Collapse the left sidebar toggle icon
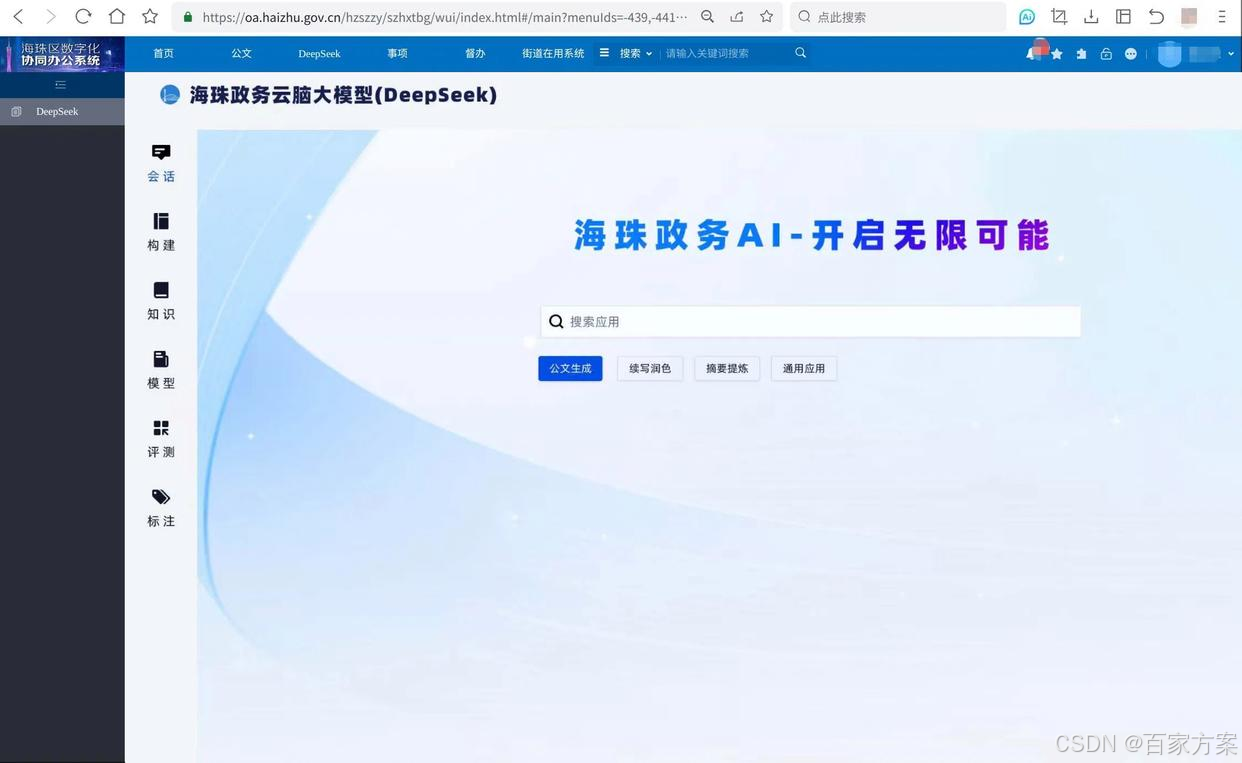Image resolution: width=1242 pixels, height=763 pixels. click(61, 85)
